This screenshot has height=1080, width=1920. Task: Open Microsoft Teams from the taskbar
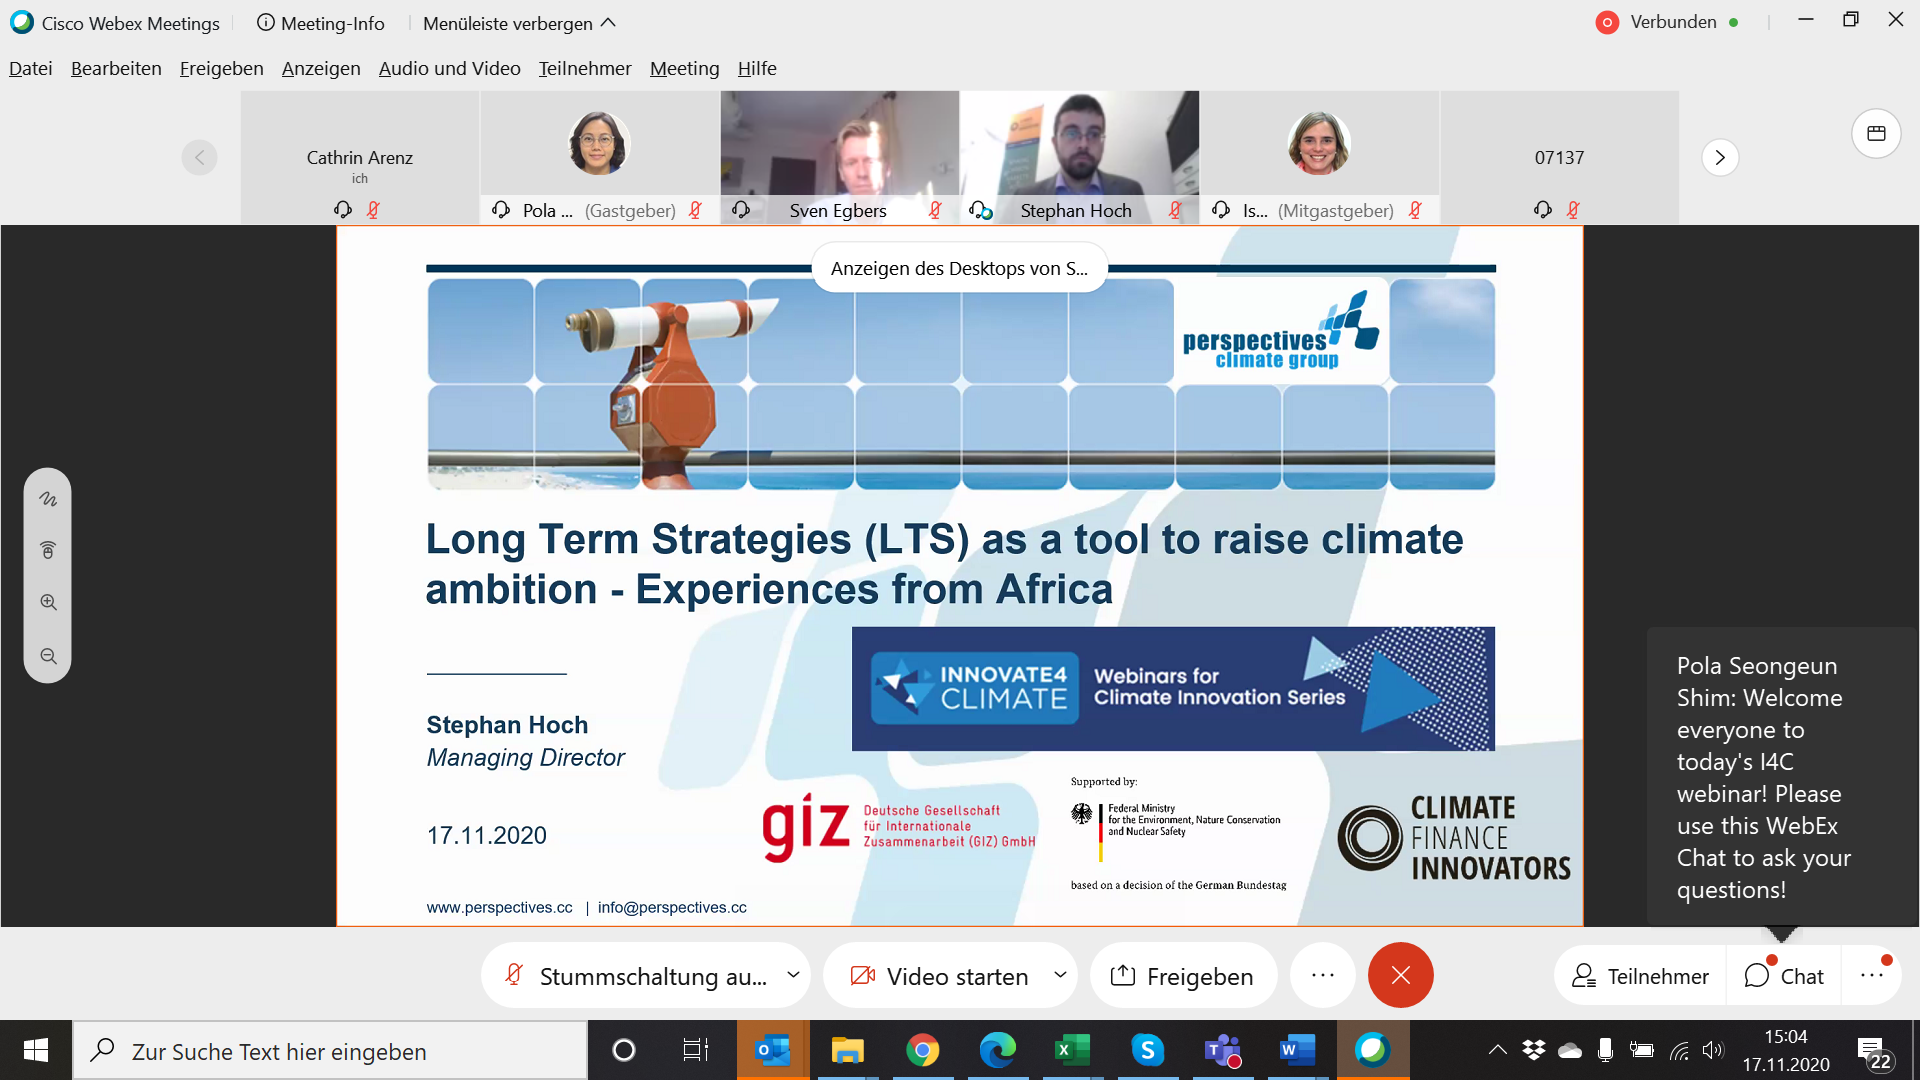point(1222,1050)
